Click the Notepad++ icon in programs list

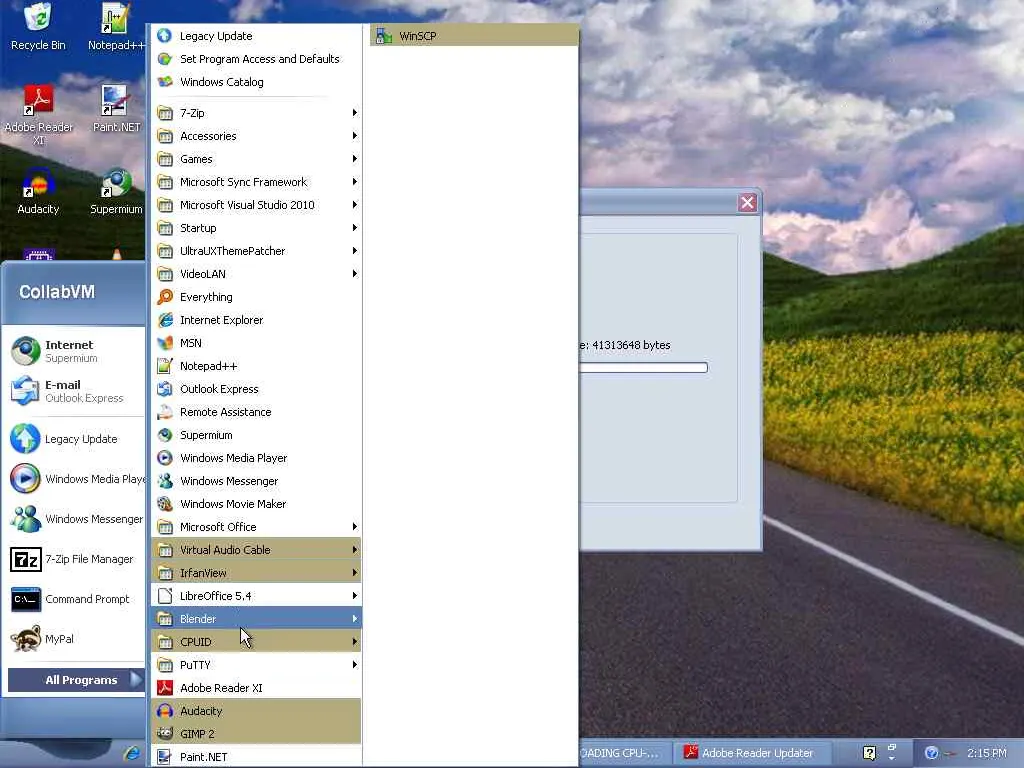coord(165,366)
